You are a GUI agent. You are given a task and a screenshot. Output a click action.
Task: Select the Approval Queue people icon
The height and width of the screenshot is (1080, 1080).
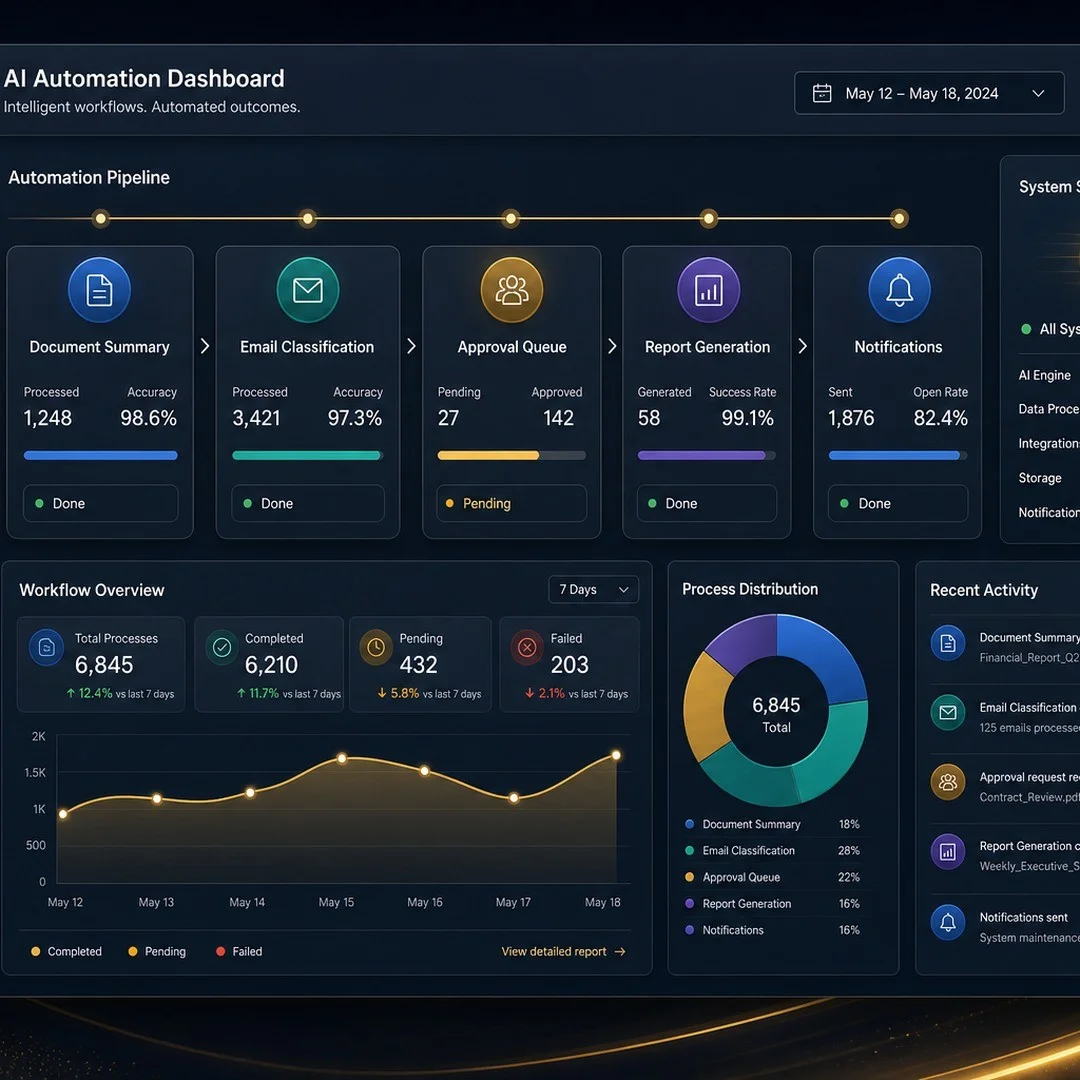[512, 290]
